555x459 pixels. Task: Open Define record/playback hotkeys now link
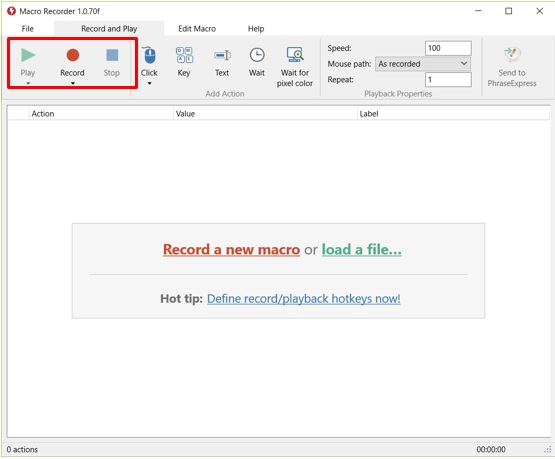[x=304, y=299]
